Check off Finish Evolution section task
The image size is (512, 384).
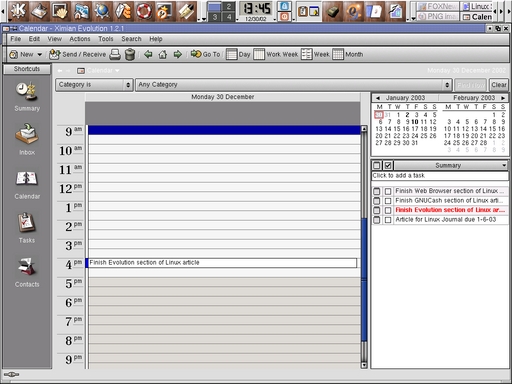pyautogui.click(x=388, y=210)
